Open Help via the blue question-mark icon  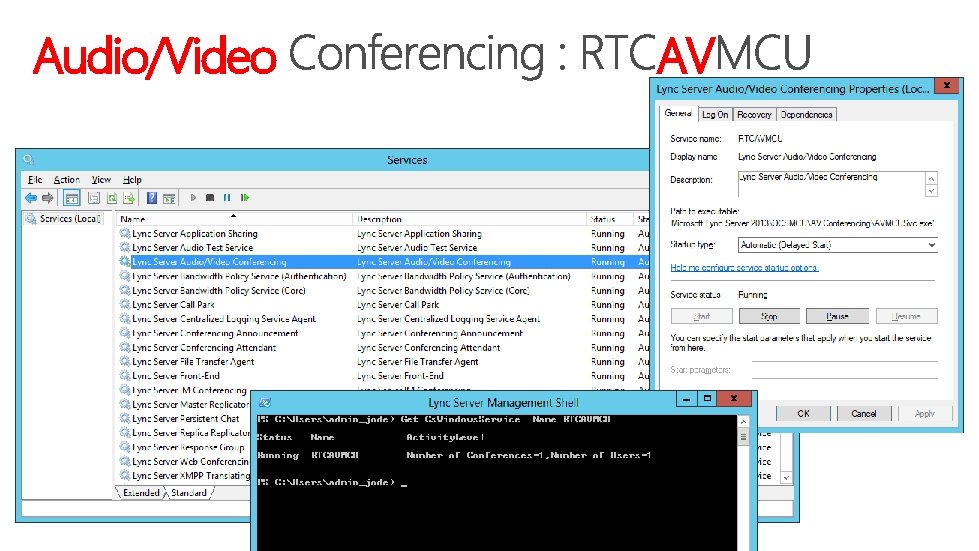point(152,198)
